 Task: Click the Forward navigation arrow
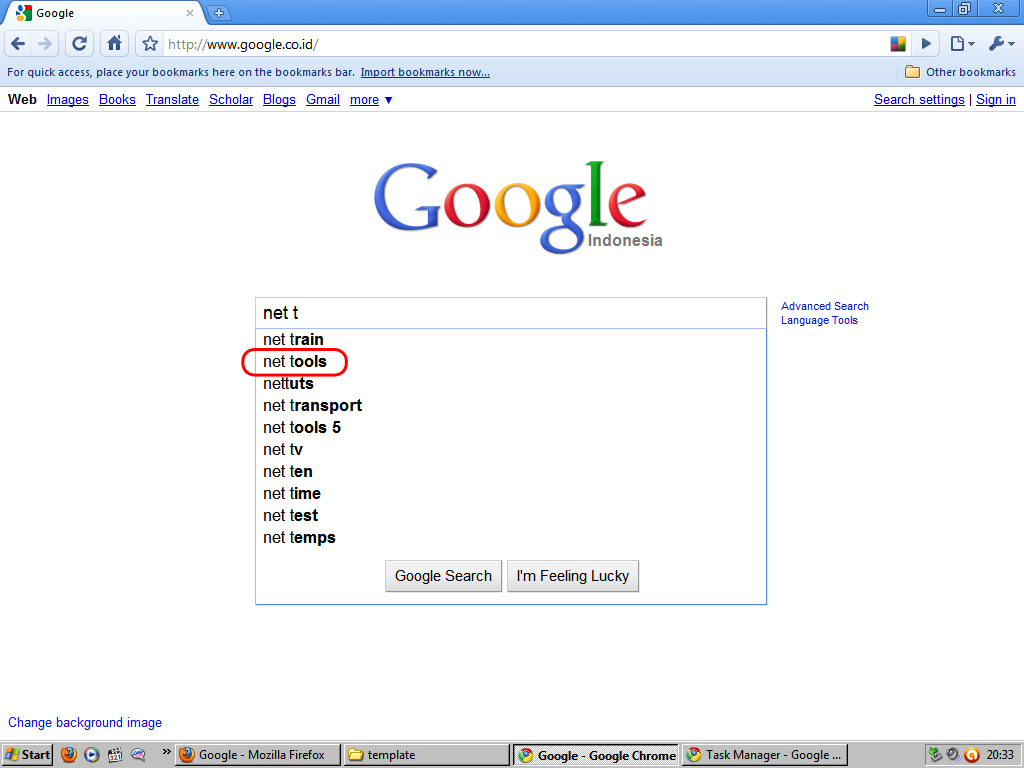[x=45, y=44]
